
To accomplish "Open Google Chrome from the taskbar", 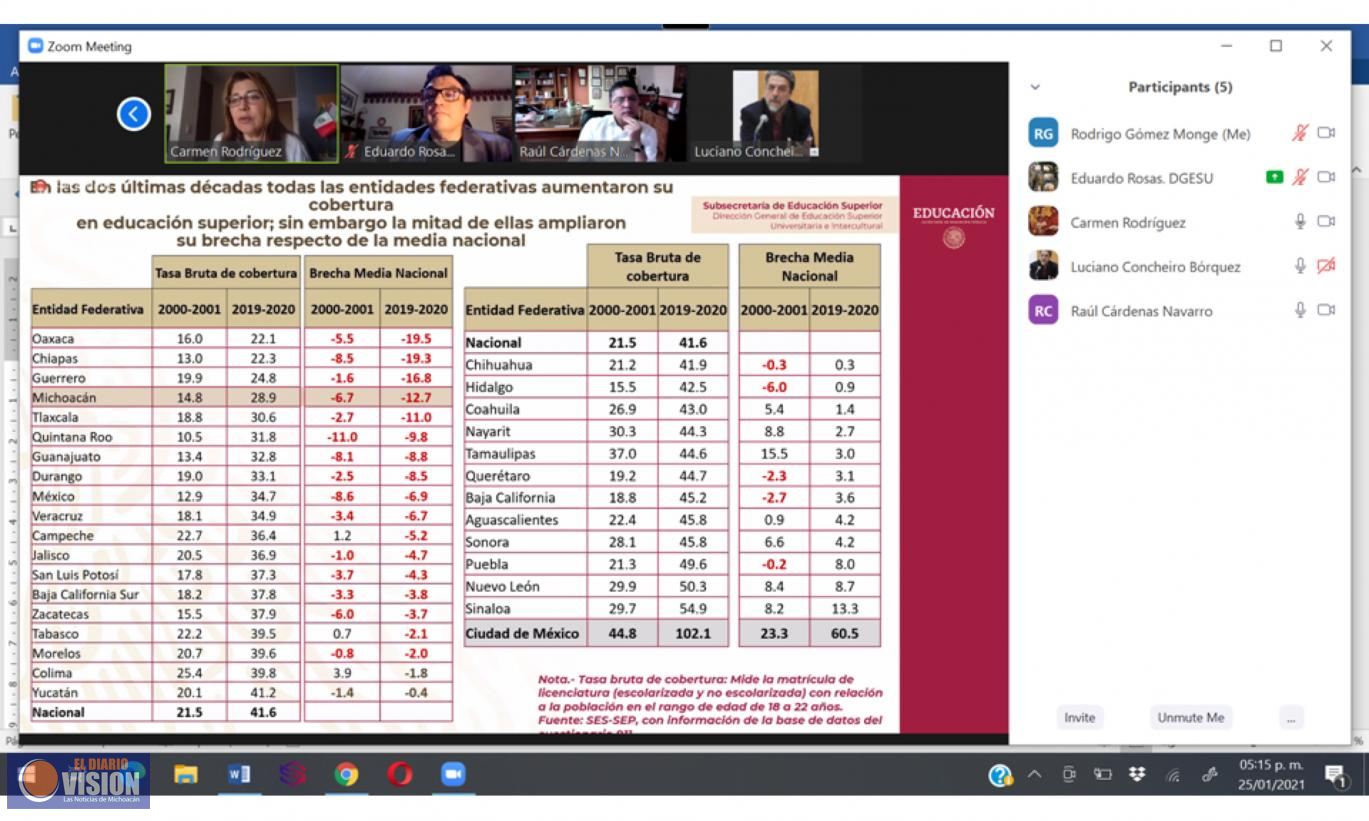I will (346, 774).
